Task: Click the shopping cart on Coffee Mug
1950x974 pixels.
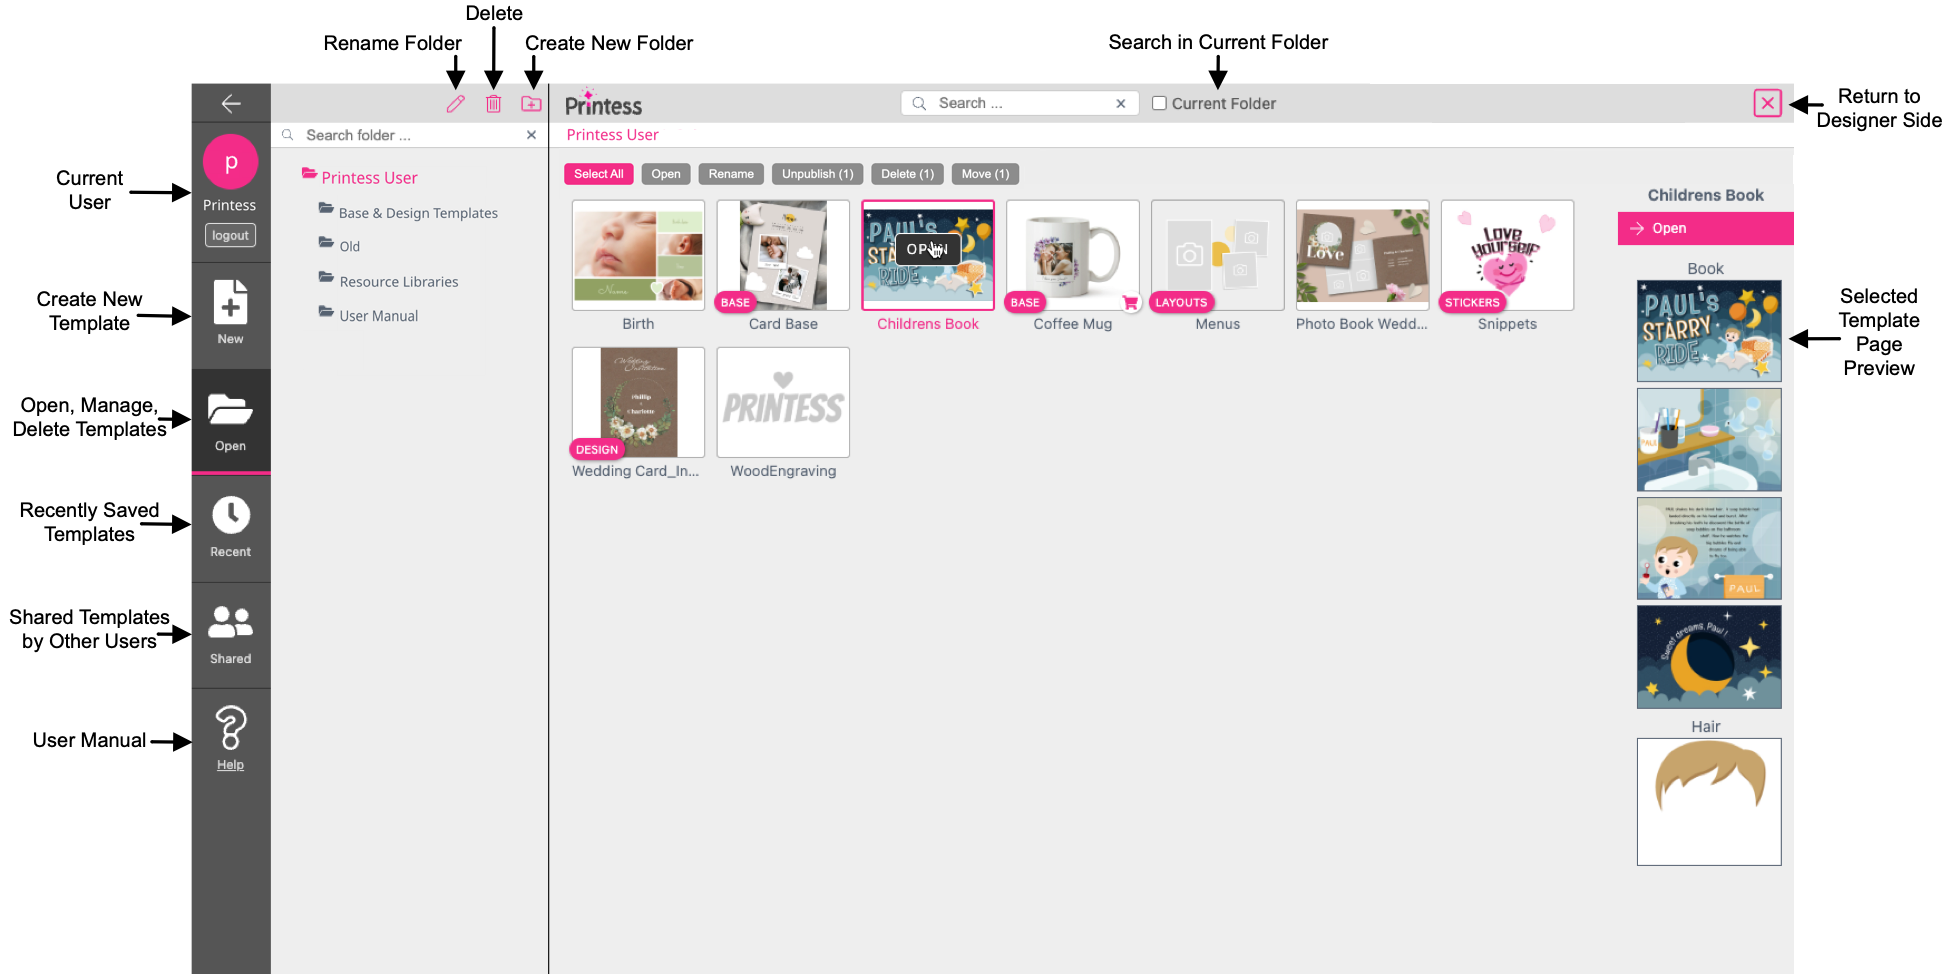Action: point(1130,303)
